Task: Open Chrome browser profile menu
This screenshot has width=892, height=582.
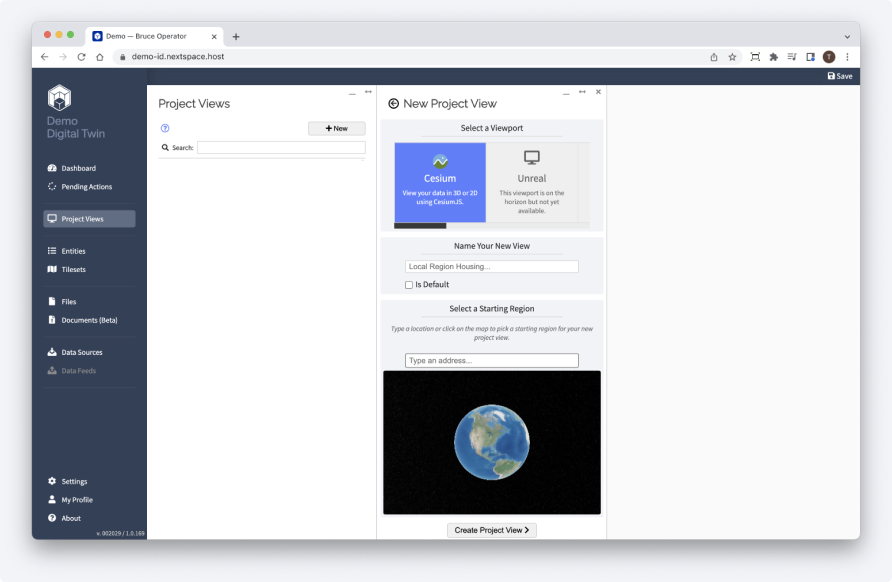Action: tap(828, 57)
